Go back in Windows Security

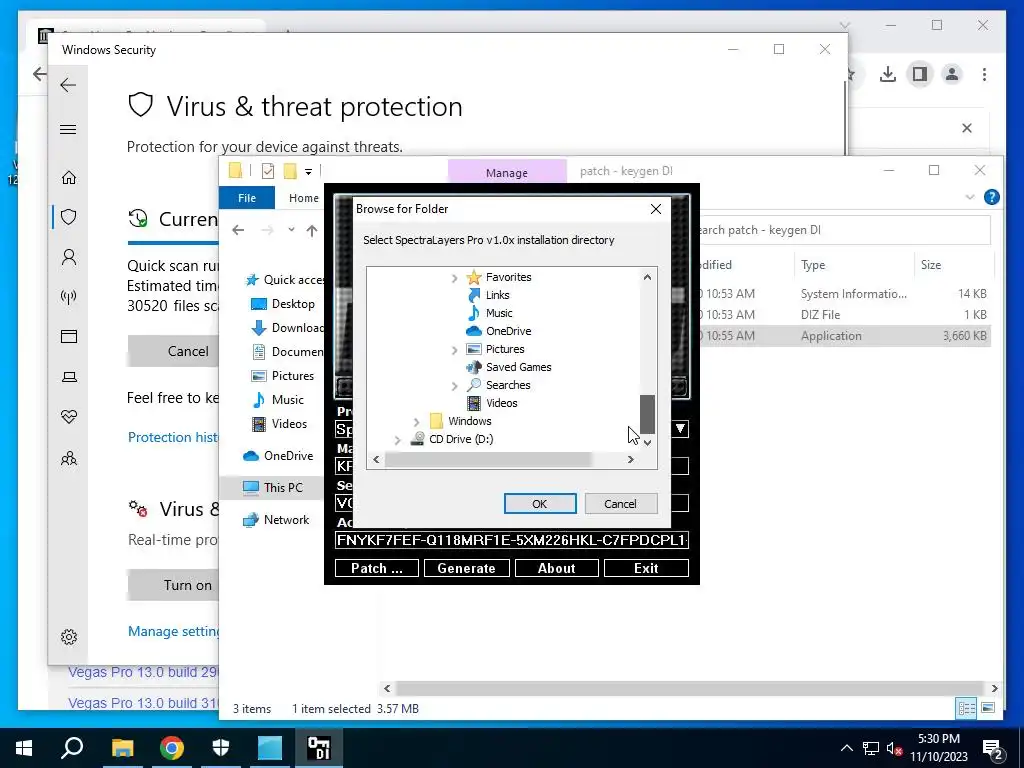[x=69, y=85]
